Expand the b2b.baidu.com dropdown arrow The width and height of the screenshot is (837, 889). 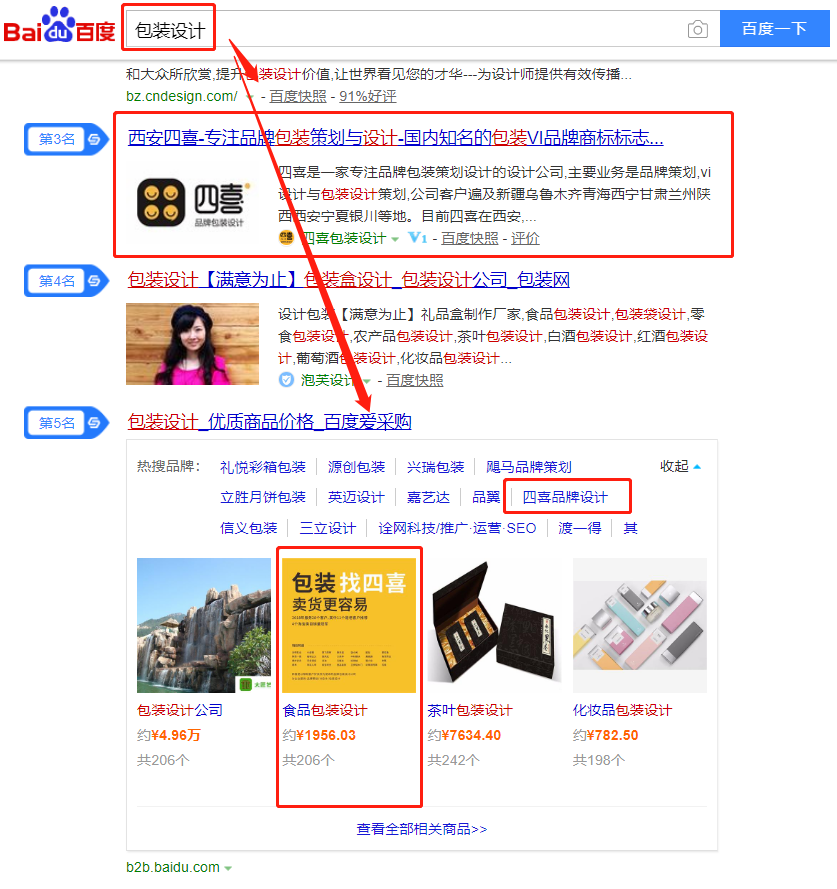tap(228, 869)
